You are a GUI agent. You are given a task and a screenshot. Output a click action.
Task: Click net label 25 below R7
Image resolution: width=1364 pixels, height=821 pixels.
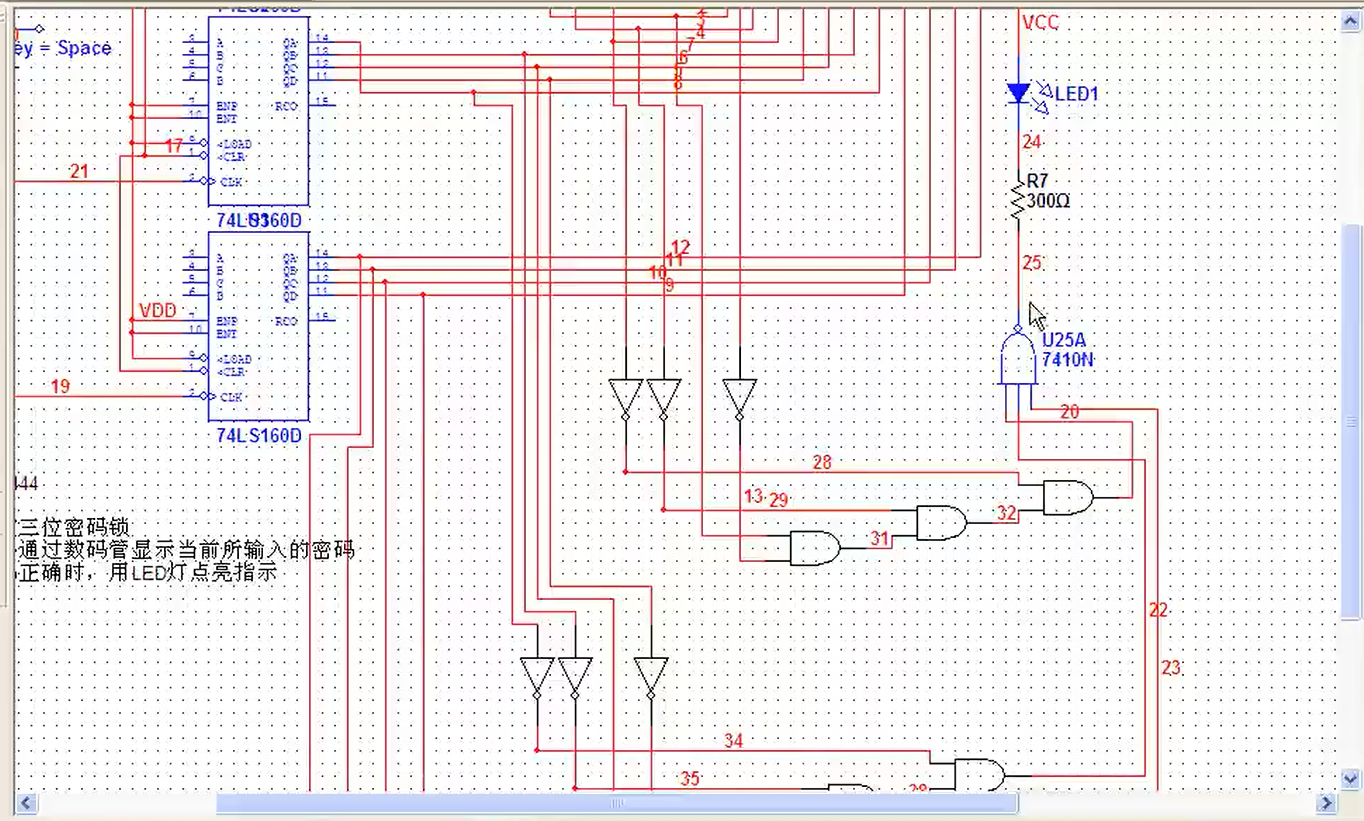point(1032,264)
